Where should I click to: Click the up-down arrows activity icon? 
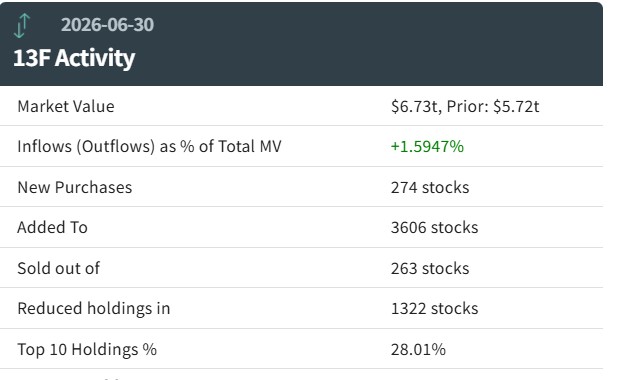tap(22, 26)
